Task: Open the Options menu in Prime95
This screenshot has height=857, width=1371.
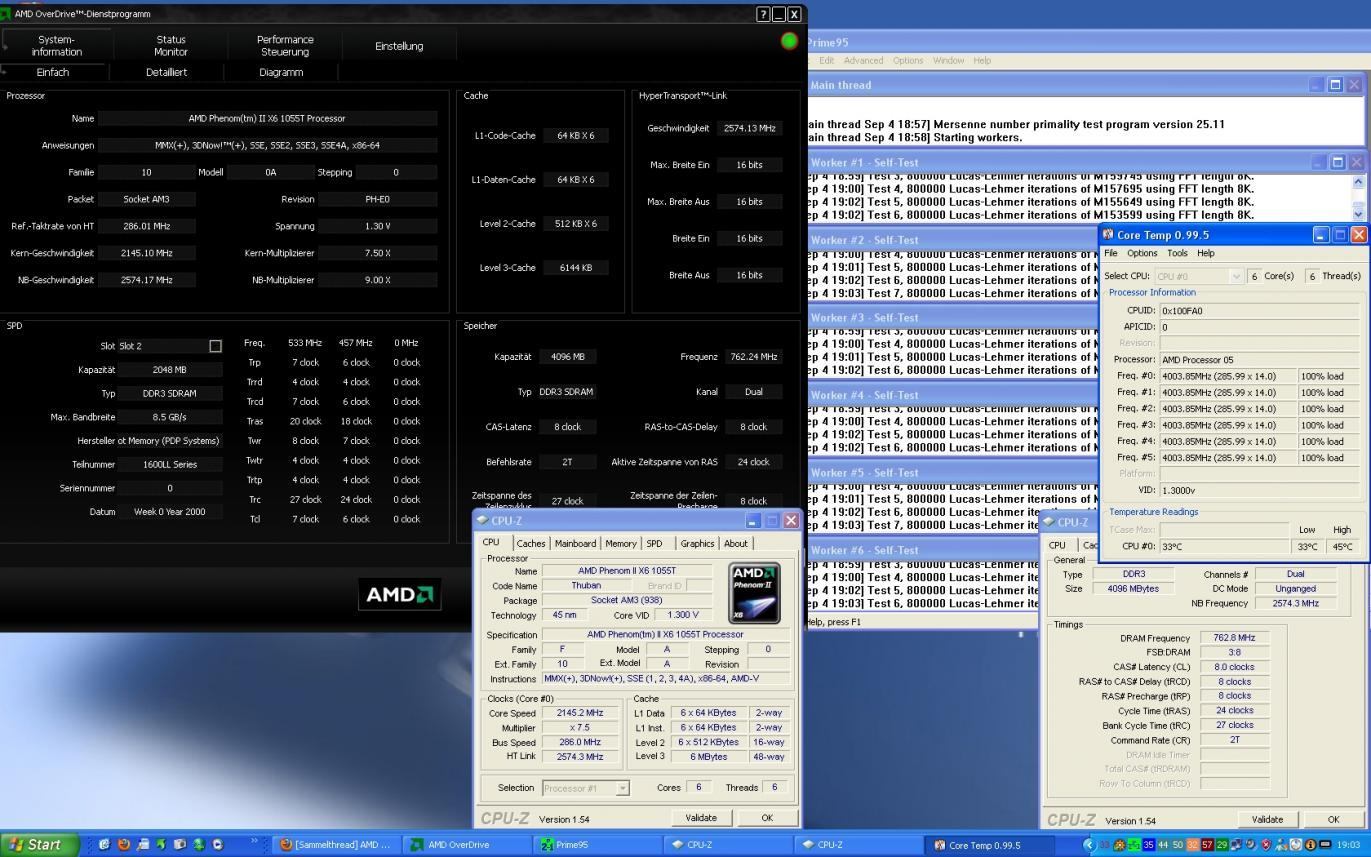Action: [908, 61]
